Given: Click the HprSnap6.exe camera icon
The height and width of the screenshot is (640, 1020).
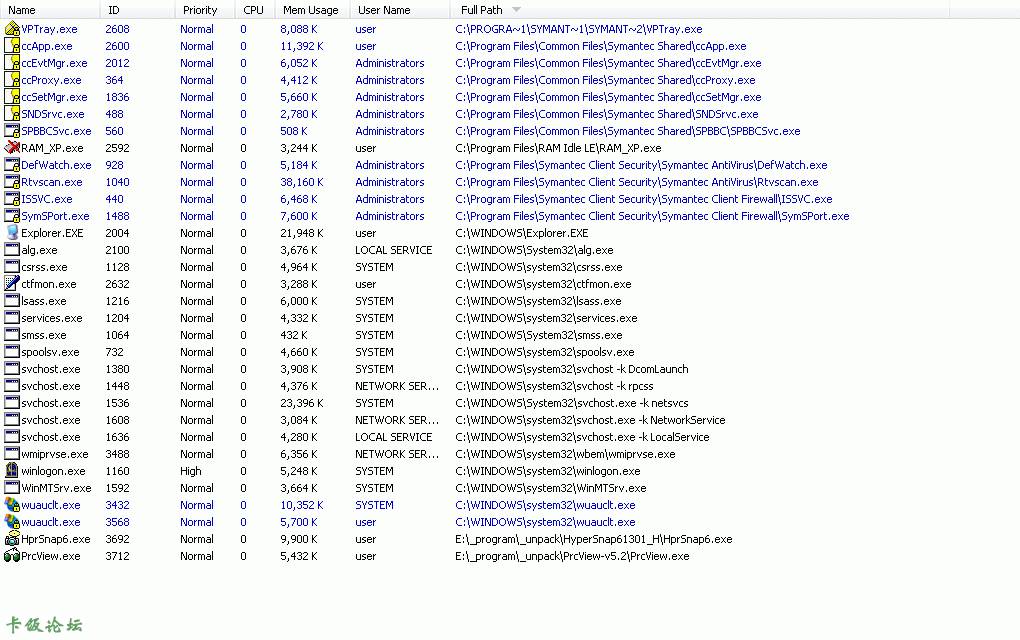Looking at the screenshot, I should click(12, 539).
